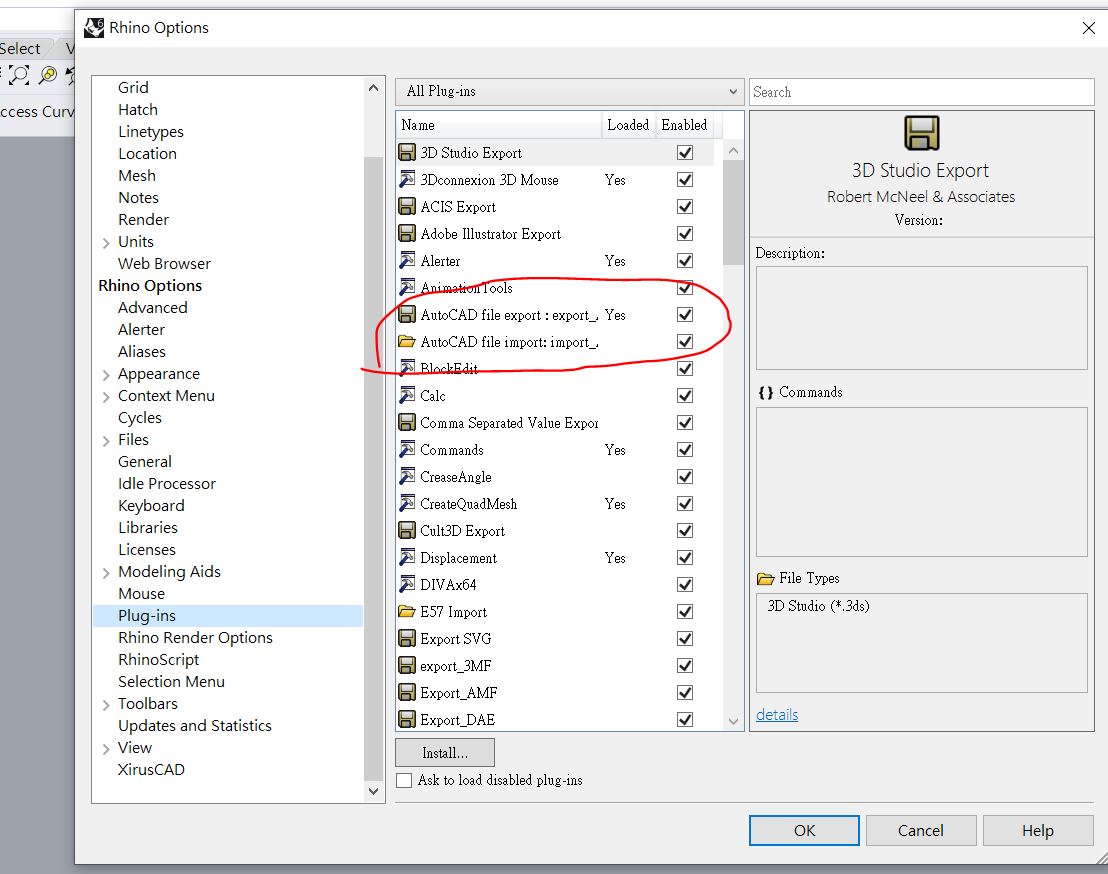This screenshot has width=1108, height=874.
Task: Click the Displacement plug-in icon
Action: coord(407,557)
